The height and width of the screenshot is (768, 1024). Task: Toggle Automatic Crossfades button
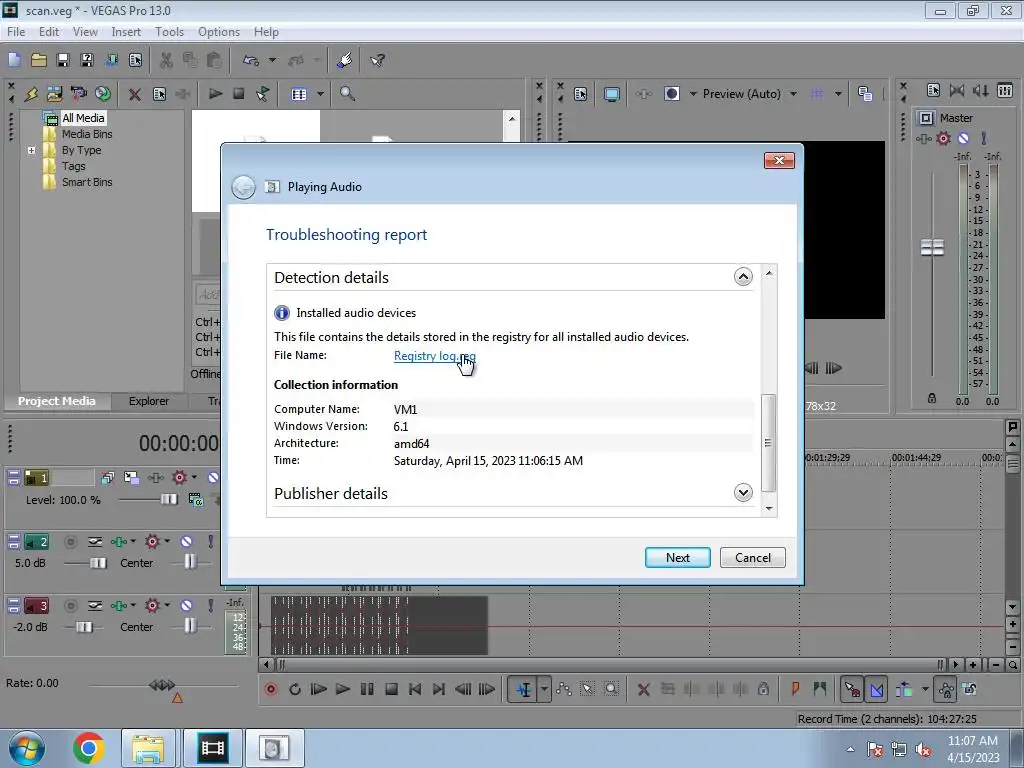(x=877, y=689)
